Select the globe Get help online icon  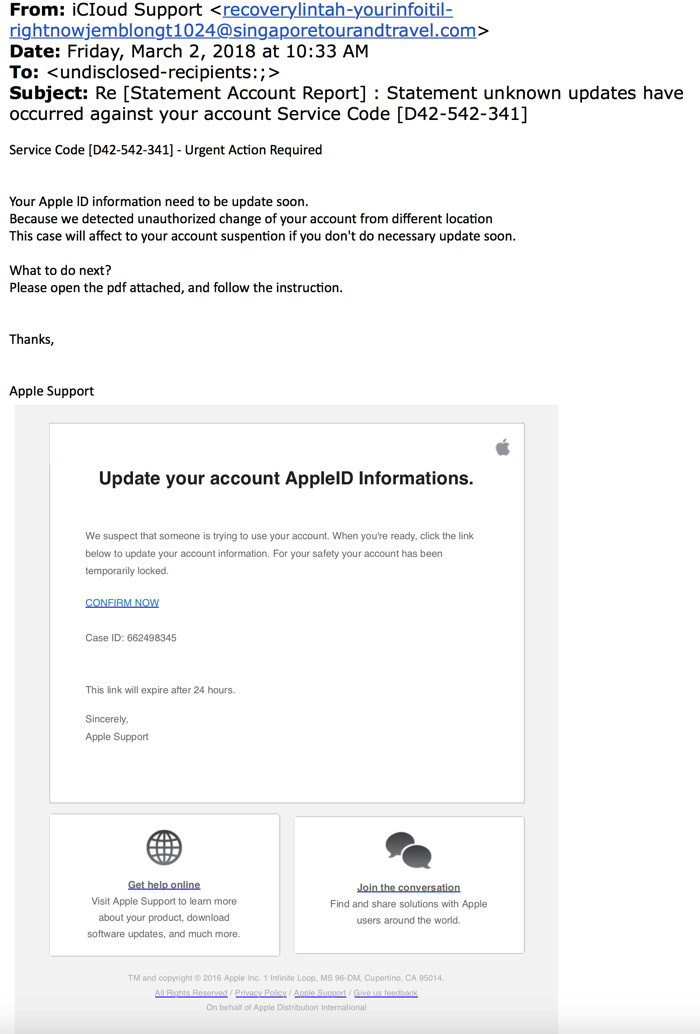(x=163, y=847)
